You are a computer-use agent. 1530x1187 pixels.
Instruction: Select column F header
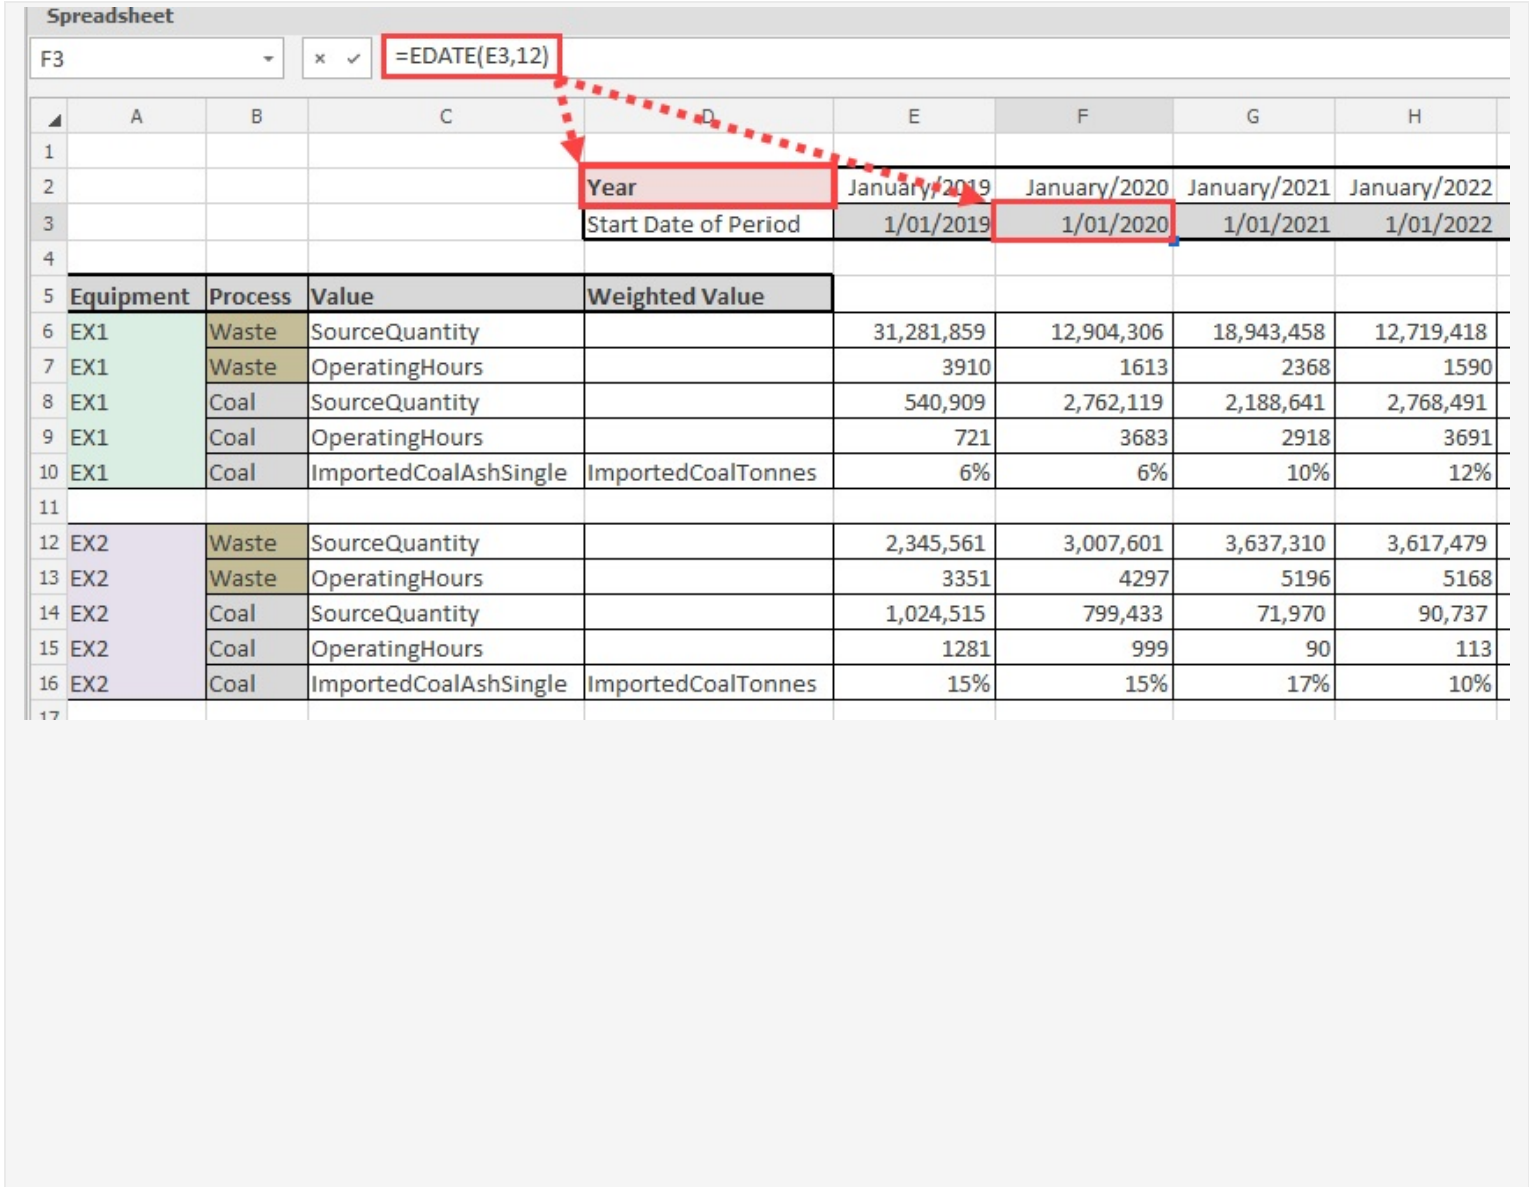pyautogui.click(x=1083, y=117)
